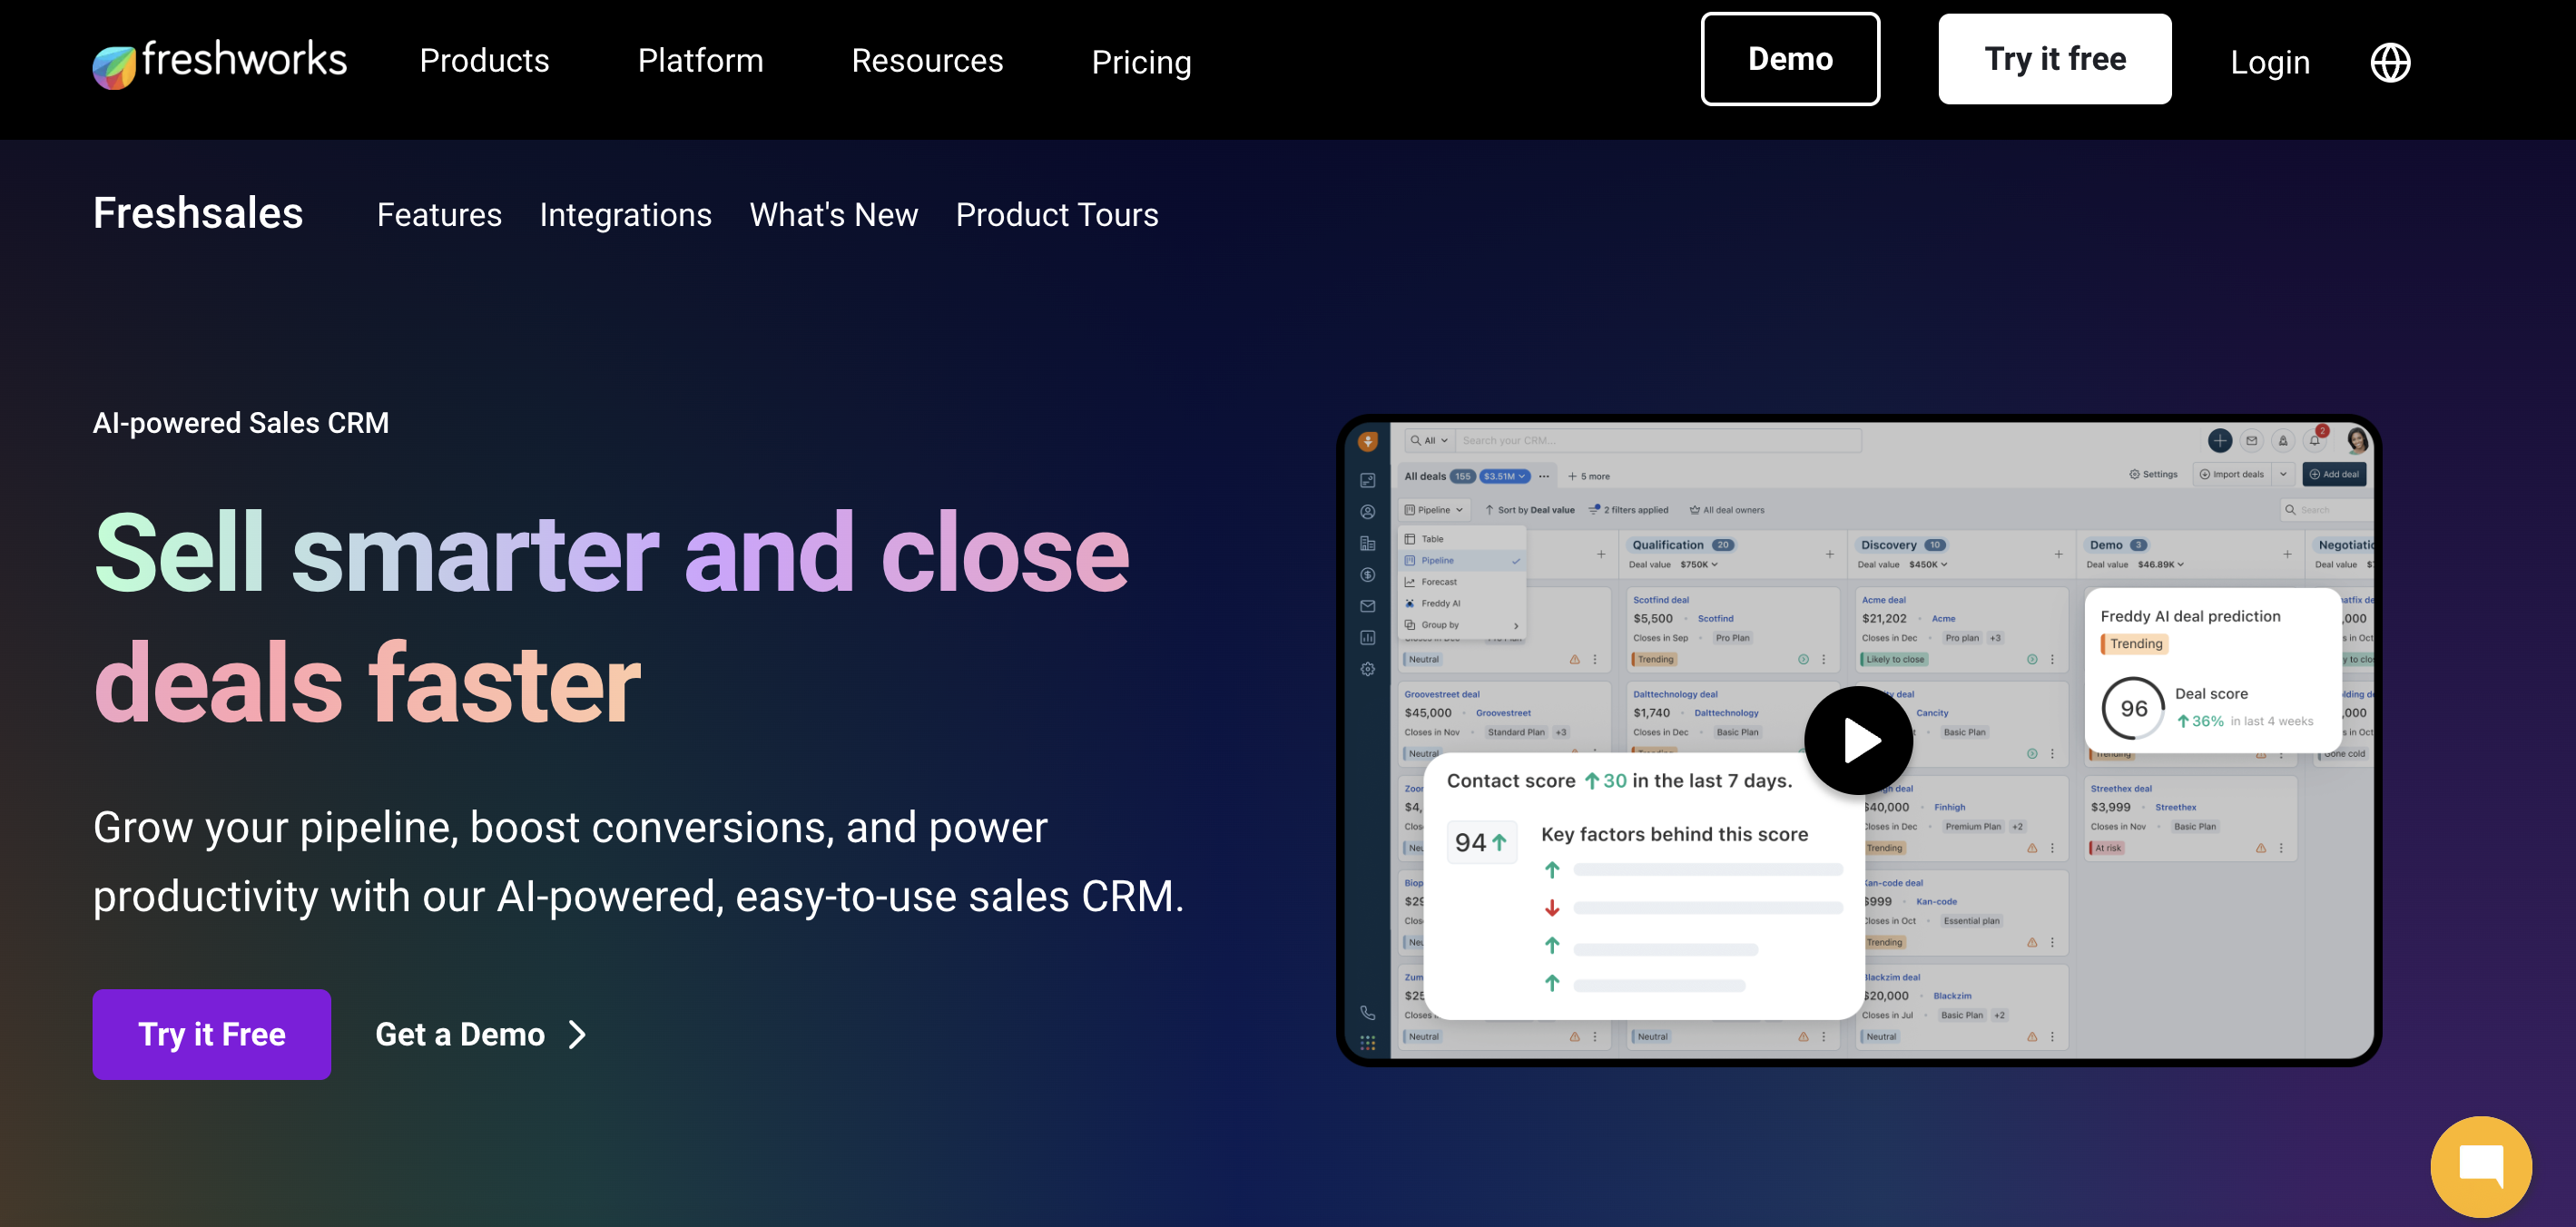This screenshot has width=2576, height=1227.
Task: Click the phone icon in CRM sidebar
Action: pyautogui.click(x=1367, y=1012)
